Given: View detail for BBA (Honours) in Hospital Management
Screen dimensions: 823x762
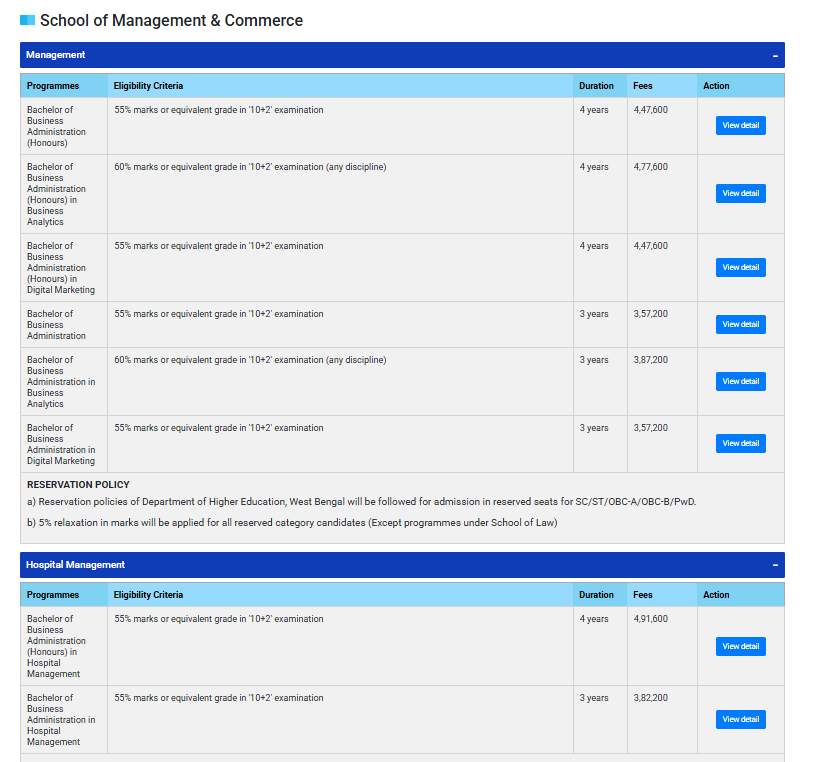Looking at the screenshot, I should pyautogui.click(x=740, y=646).
